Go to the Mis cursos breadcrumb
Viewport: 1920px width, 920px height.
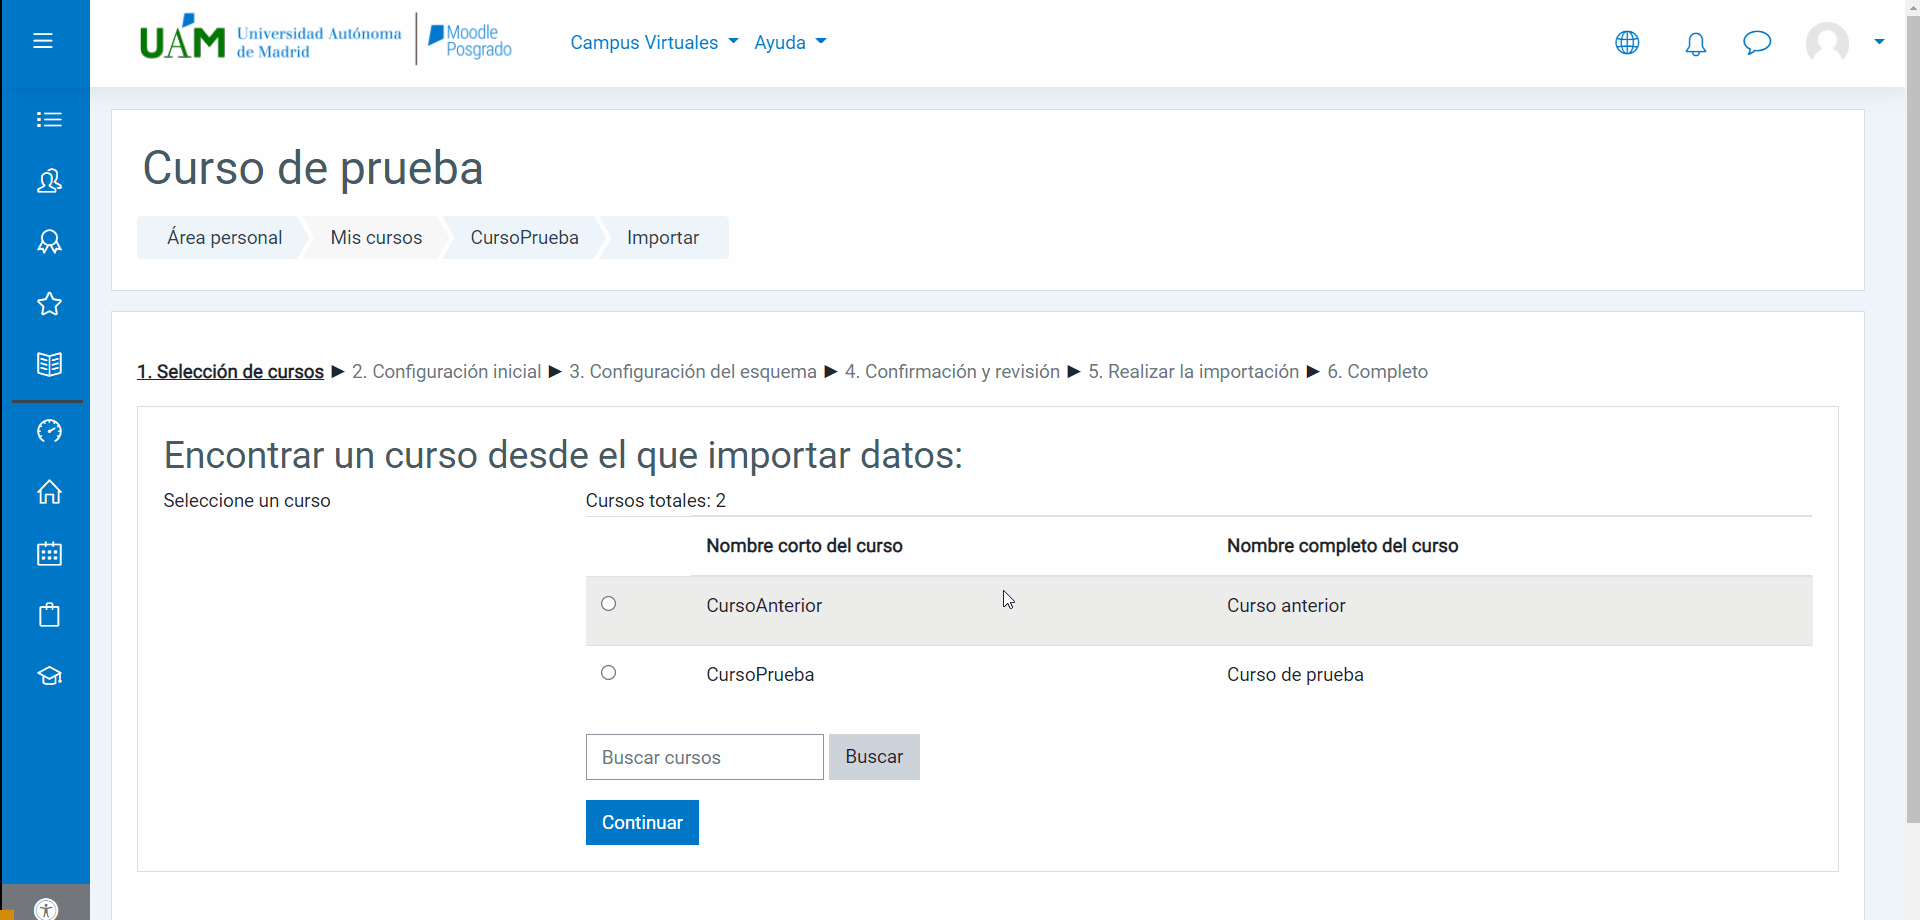click(376, 238)
